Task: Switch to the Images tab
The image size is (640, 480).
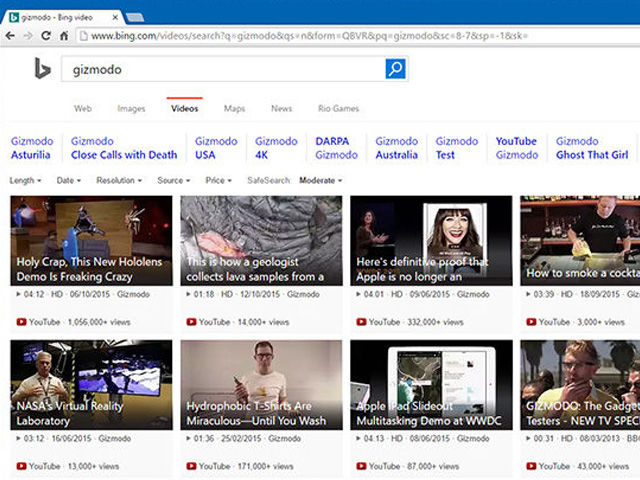Action: [x=131, y=108]
